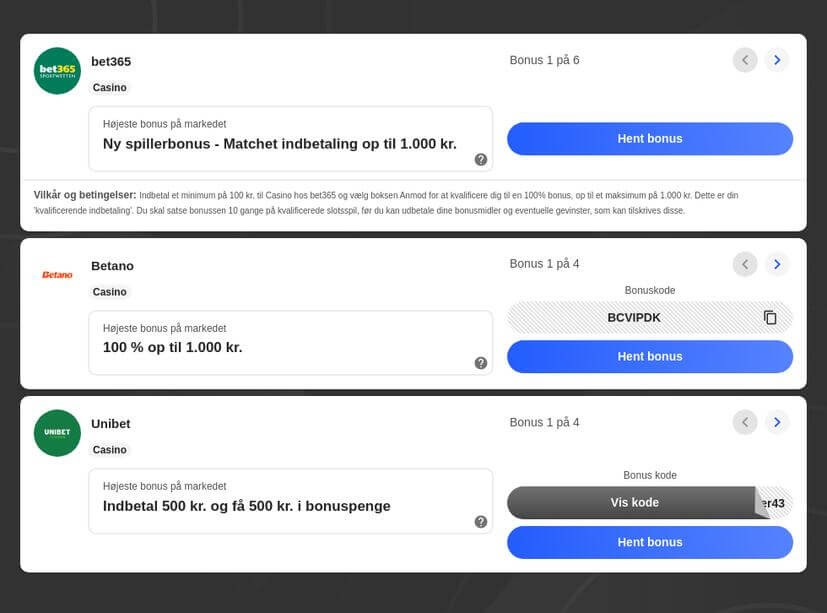Image resolution: width=827 pixels, height=613 pixels.
Task: Click the bet365 logo
Action: point(57,71)
